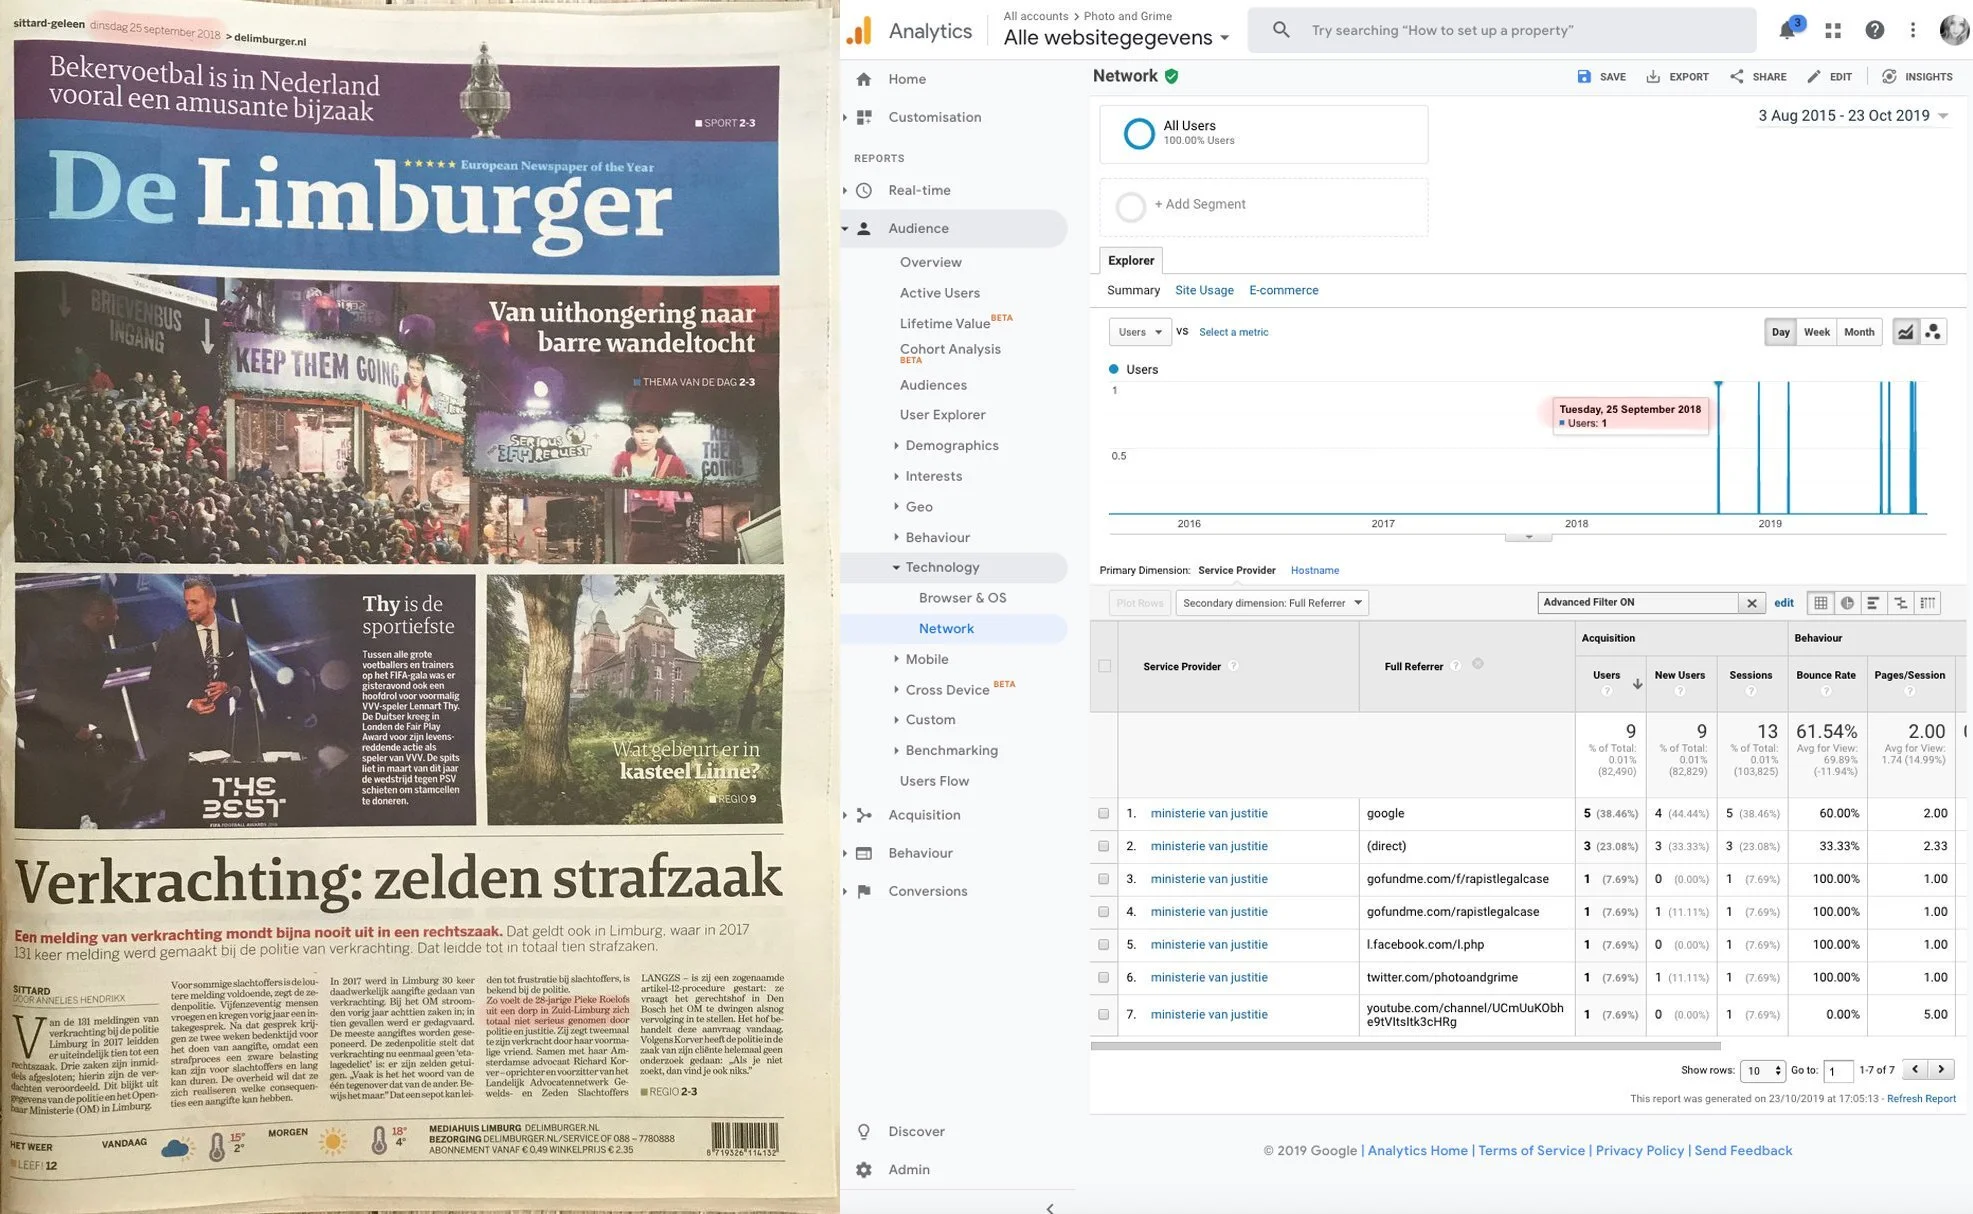Open the Google apps grid icon
1973x1214 pixels.
[1833, 30]
